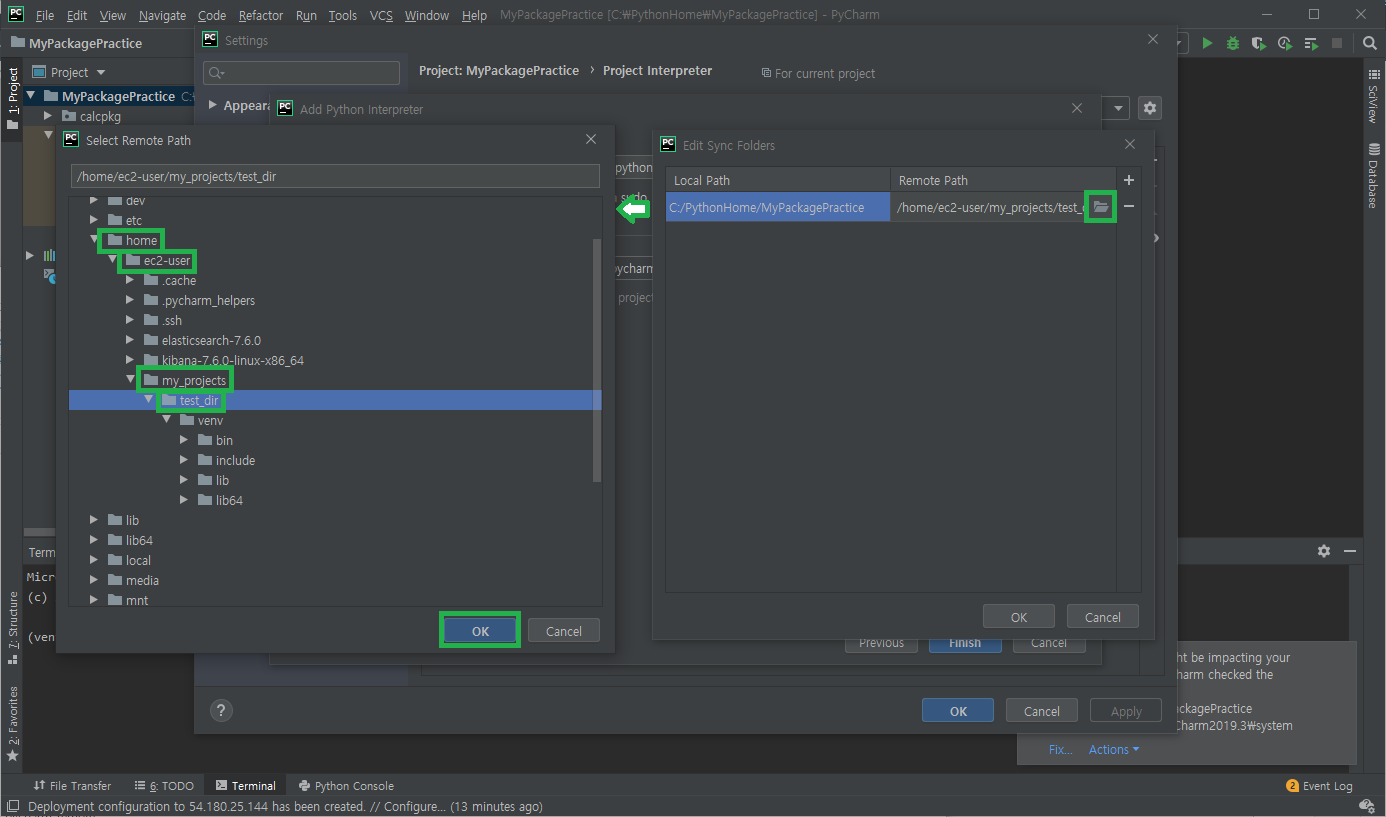Open the Navigate menu

162,15
